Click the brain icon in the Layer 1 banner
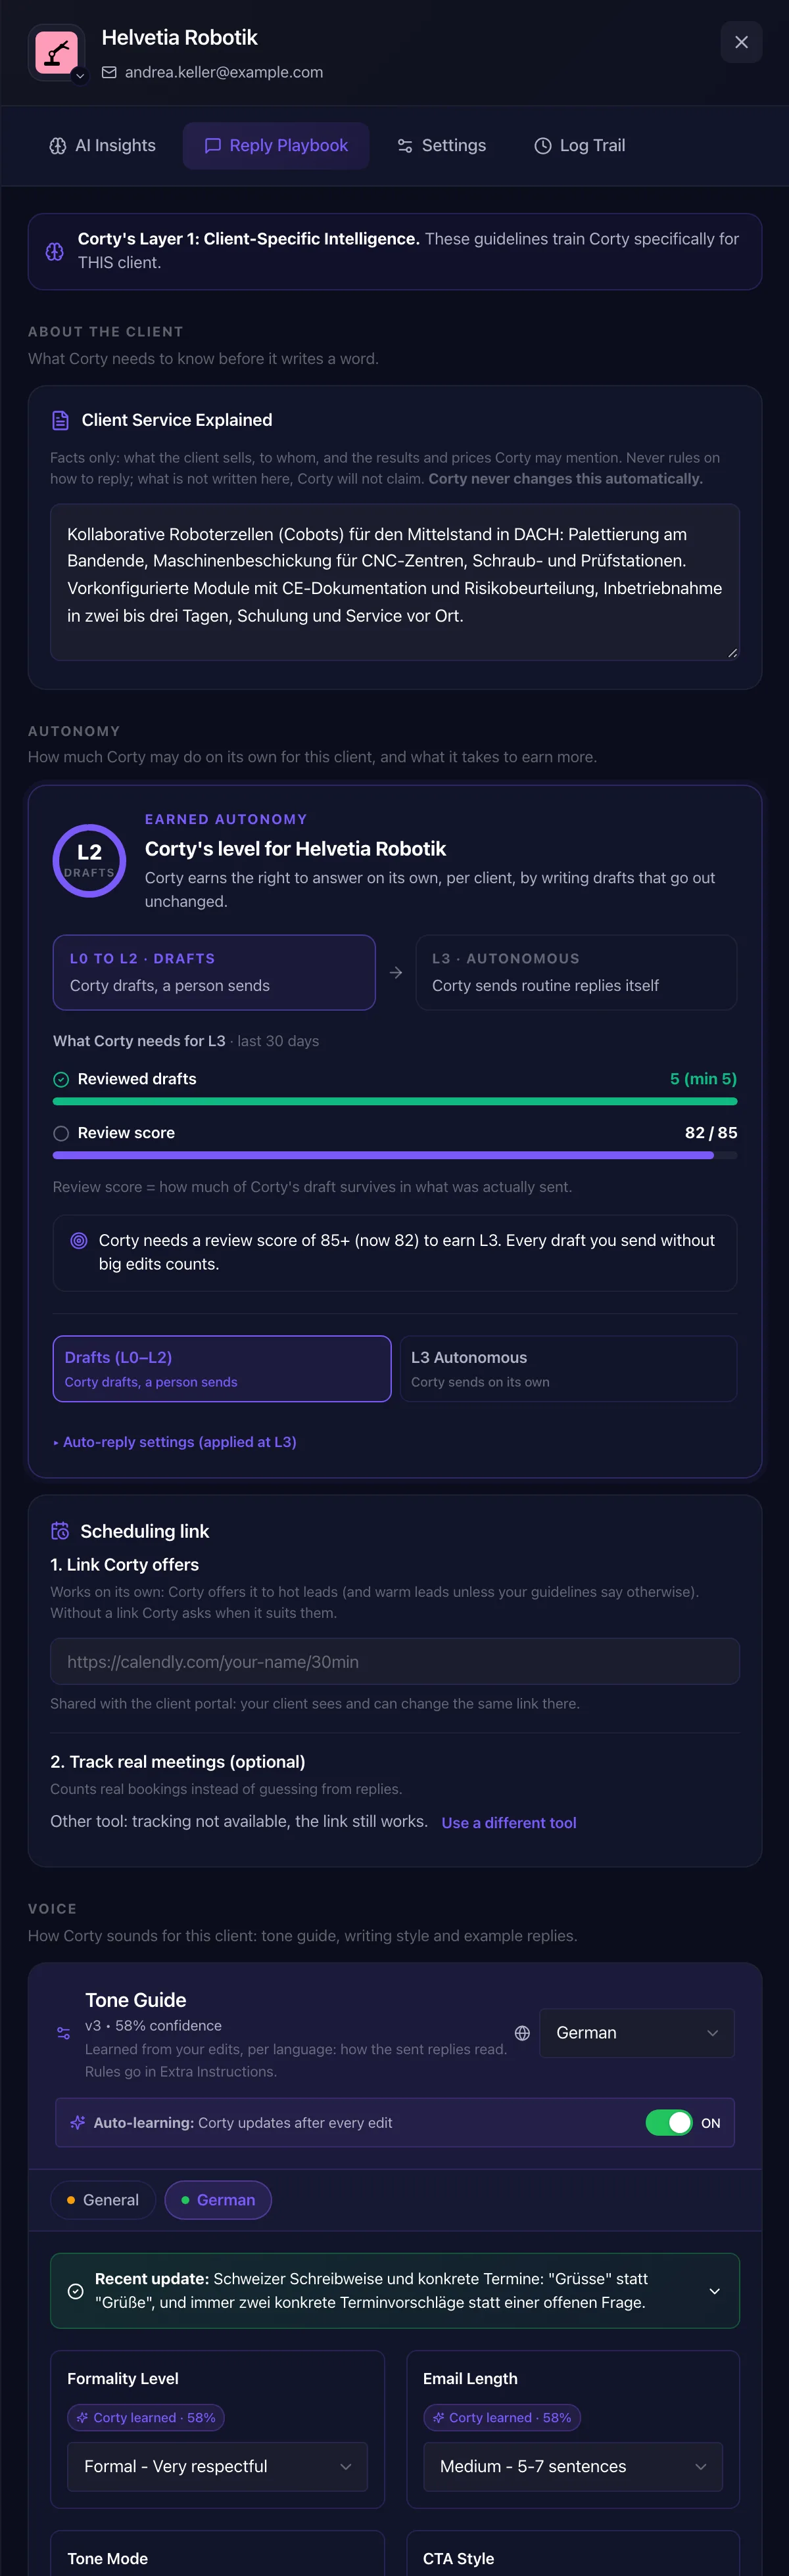Image resolution: width=789 pixels, height=2576 pixels. (55, 251)
